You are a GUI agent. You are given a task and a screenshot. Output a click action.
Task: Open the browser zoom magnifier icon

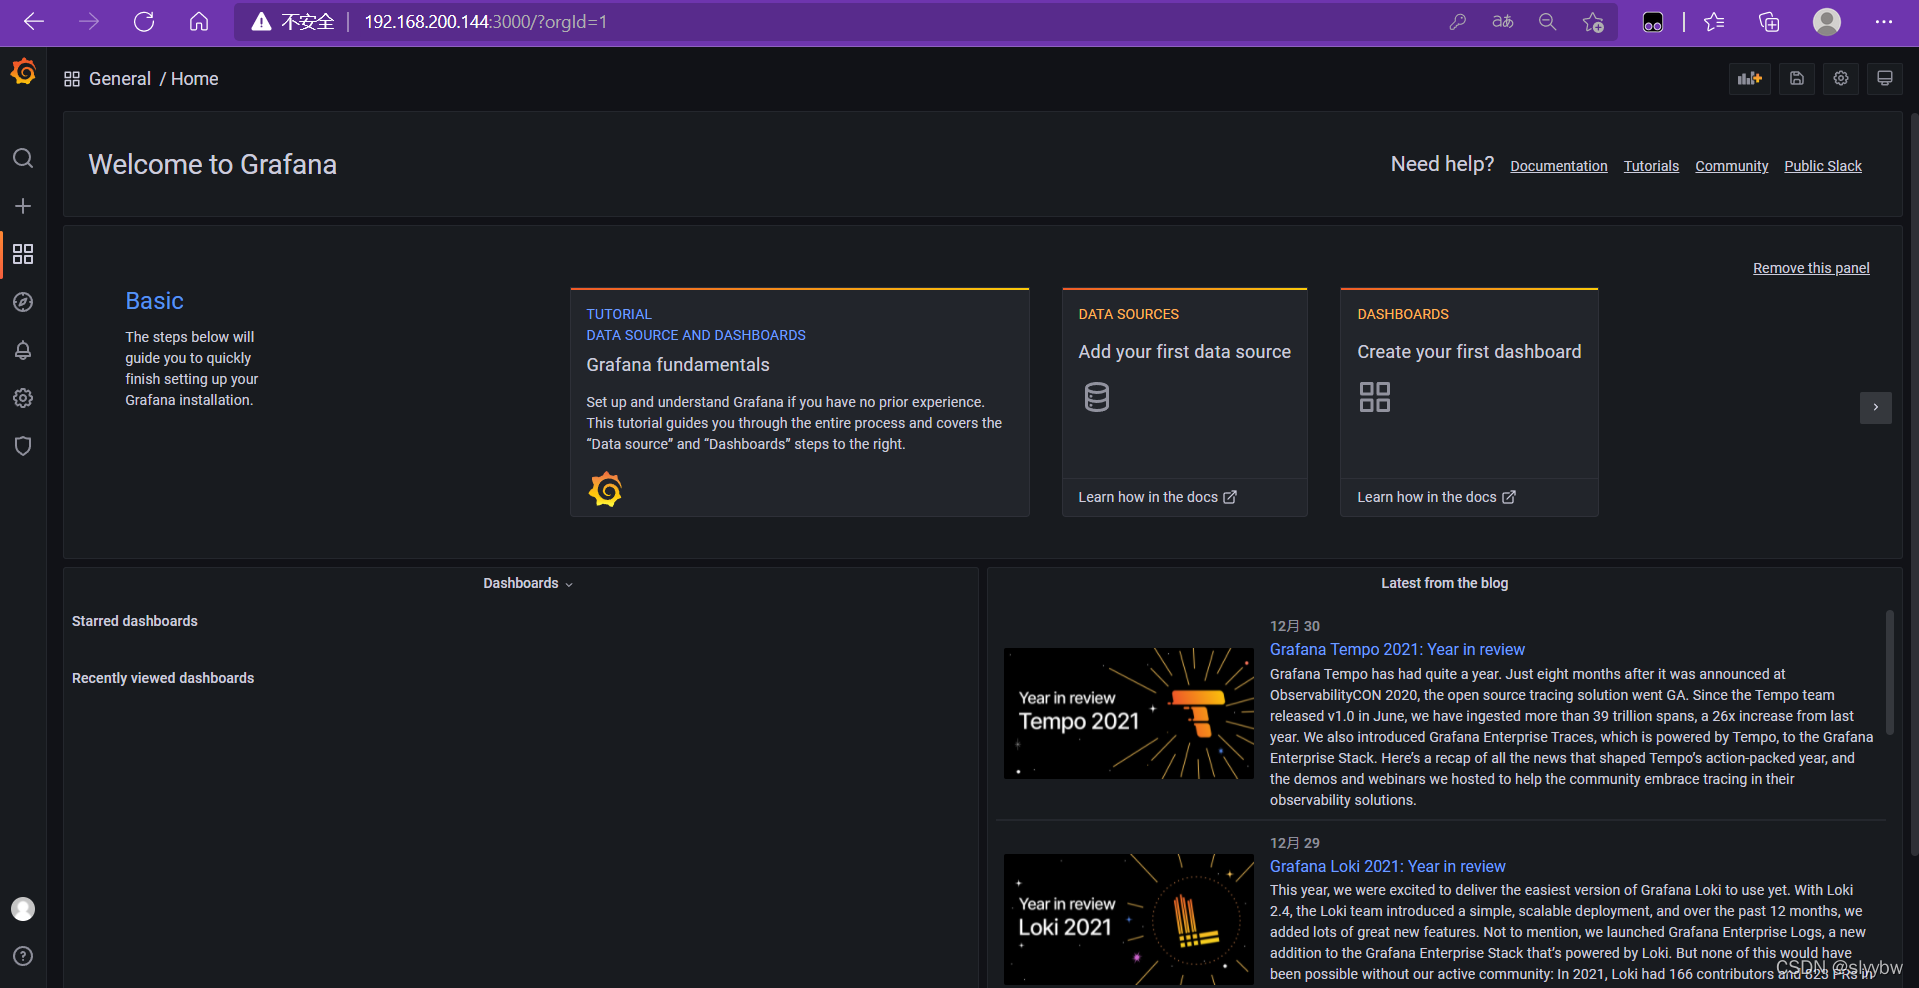point(1548,22)
